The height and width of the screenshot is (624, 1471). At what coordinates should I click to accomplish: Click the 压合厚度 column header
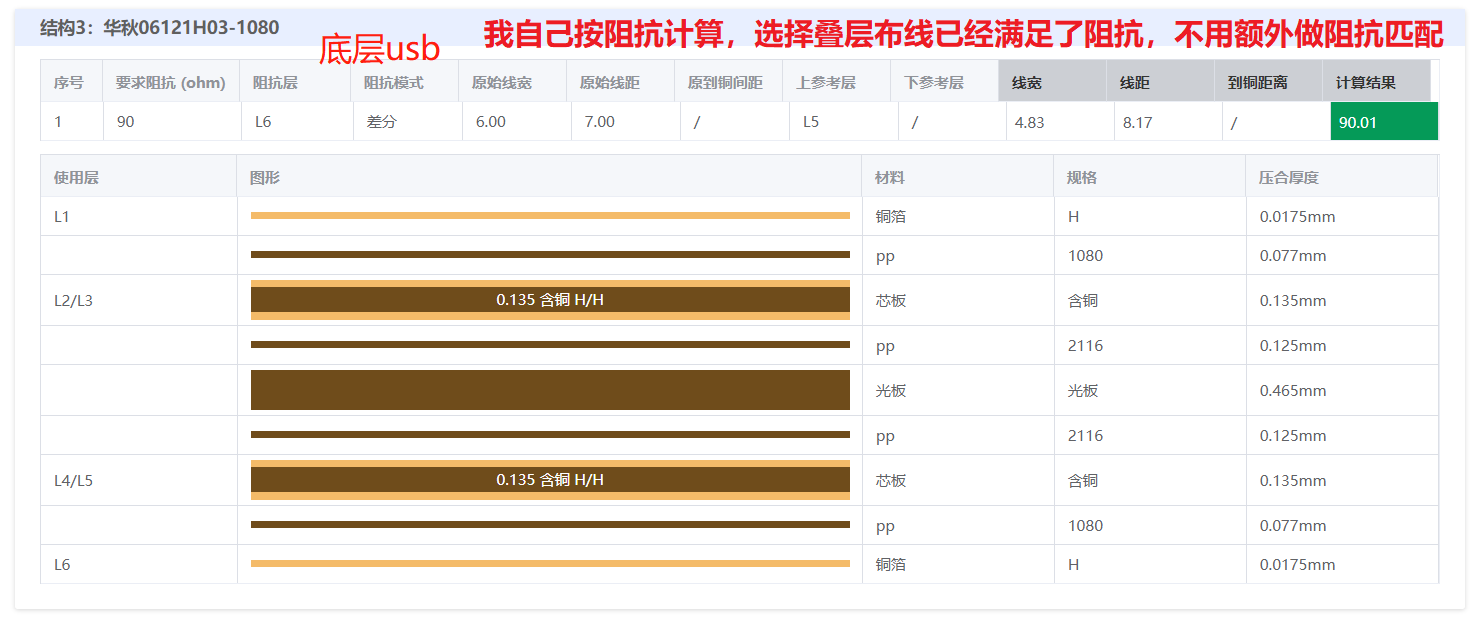1290,176
